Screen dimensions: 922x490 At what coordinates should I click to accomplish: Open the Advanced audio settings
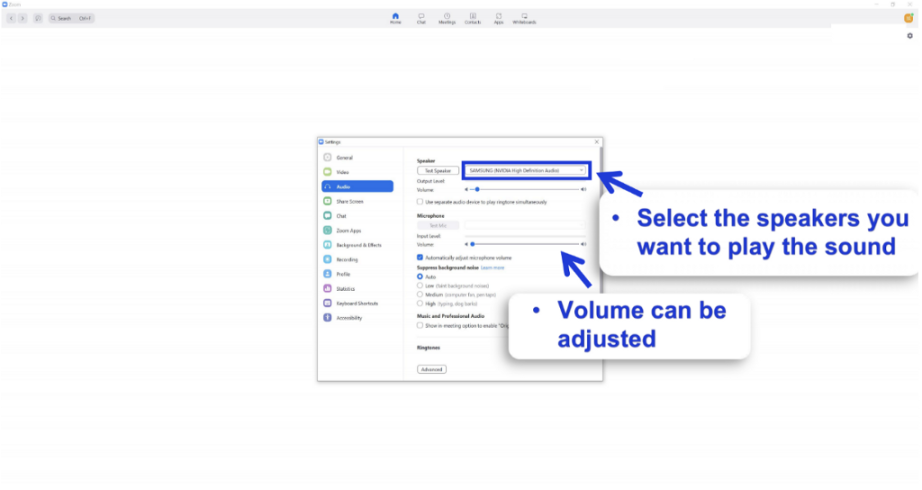pyautogui.click(x=431, y=369)
